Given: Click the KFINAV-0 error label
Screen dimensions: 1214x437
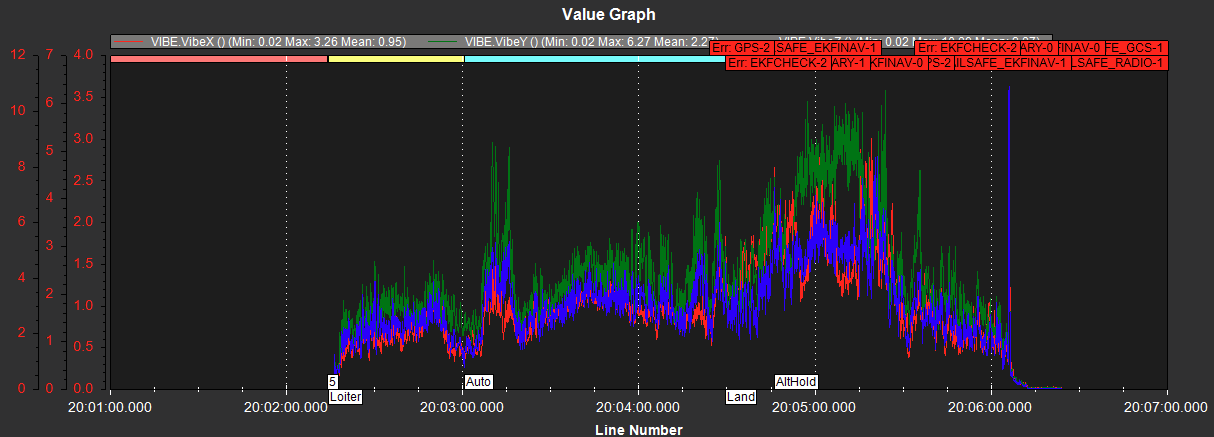Looking at the screenshot, I should [899, 63].
